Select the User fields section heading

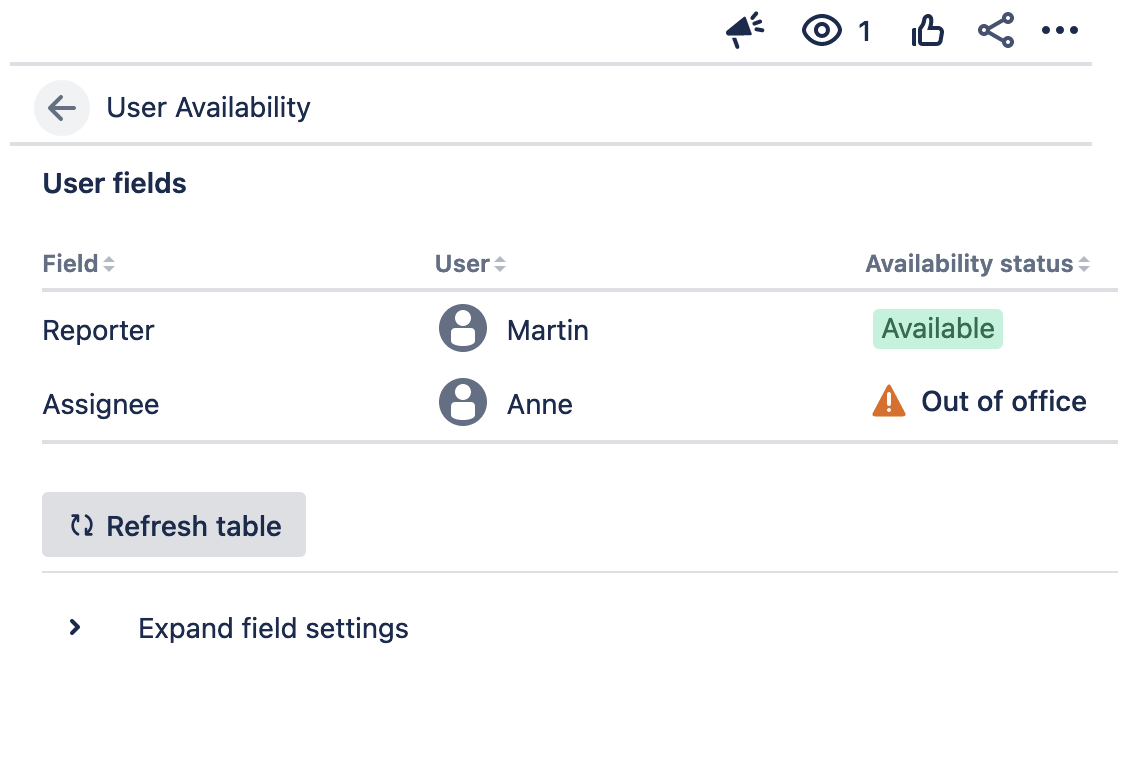pos(114,183)
